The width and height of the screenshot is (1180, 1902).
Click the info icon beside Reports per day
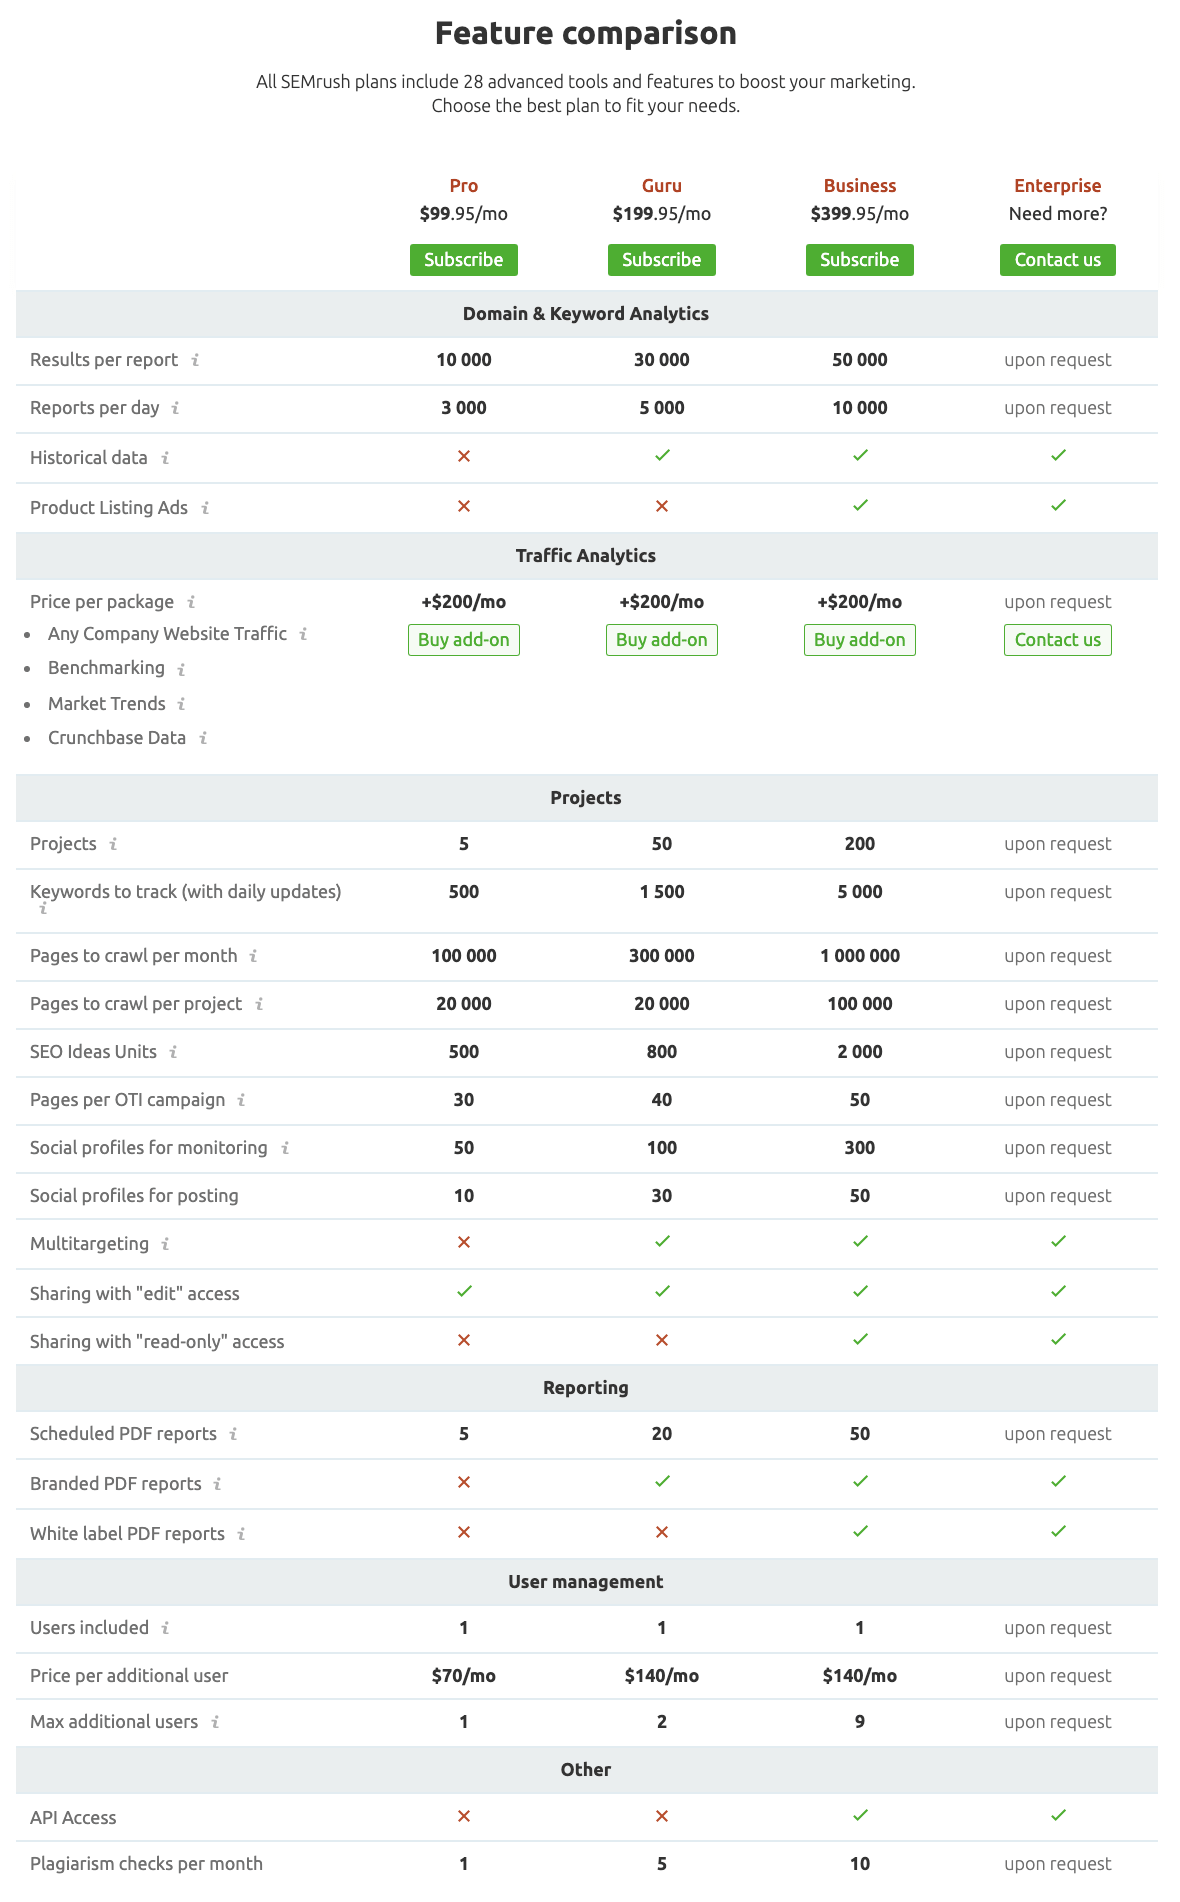[176, 408]
